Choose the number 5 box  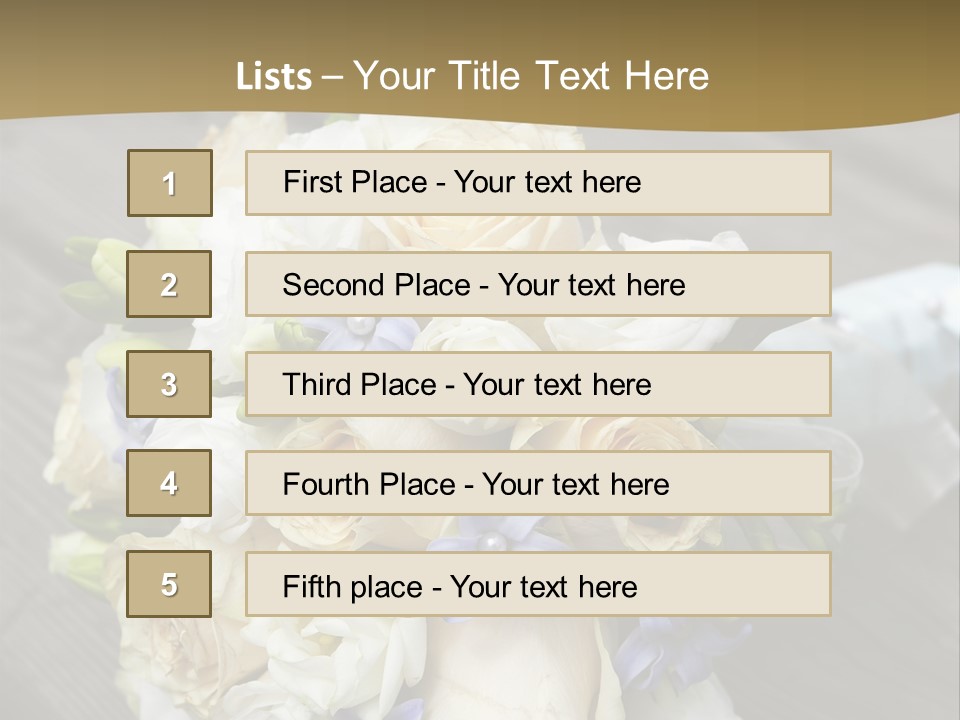point(169,584)
